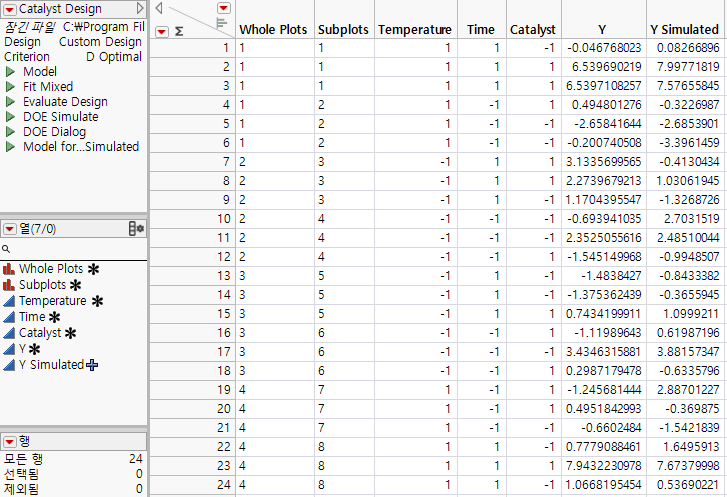Select the Y Simulated column header

tap(684, 30)
